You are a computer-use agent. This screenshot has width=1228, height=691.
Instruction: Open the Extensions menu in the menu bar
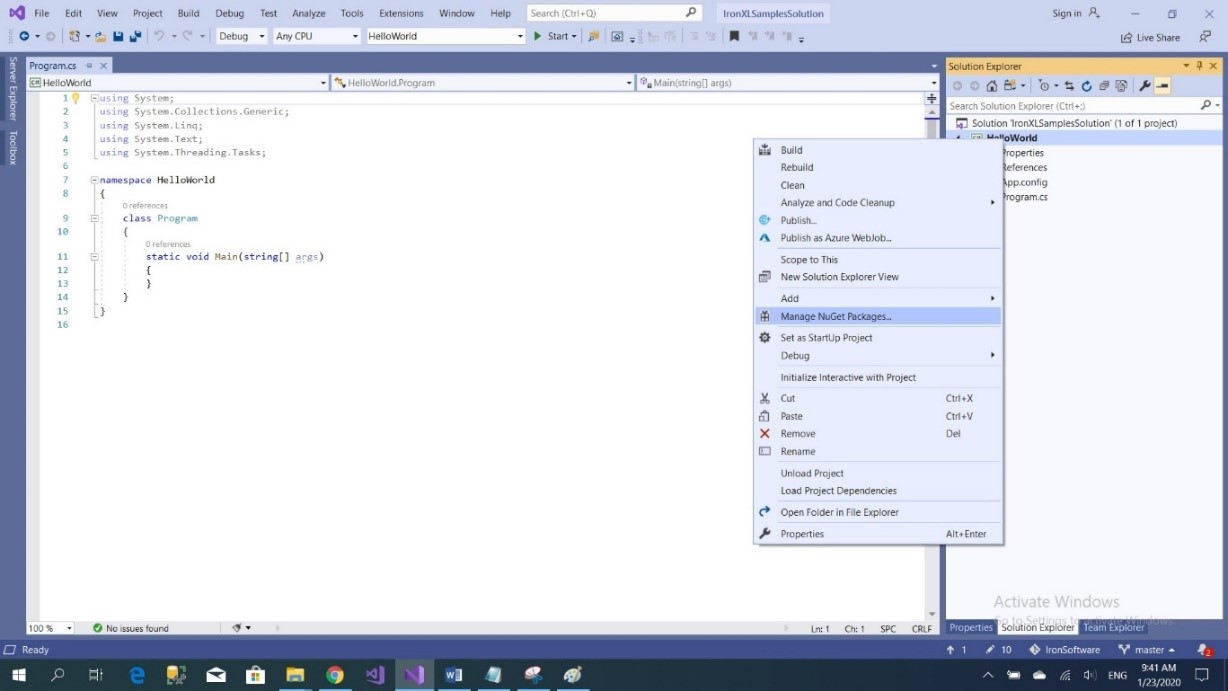point(401,13)
